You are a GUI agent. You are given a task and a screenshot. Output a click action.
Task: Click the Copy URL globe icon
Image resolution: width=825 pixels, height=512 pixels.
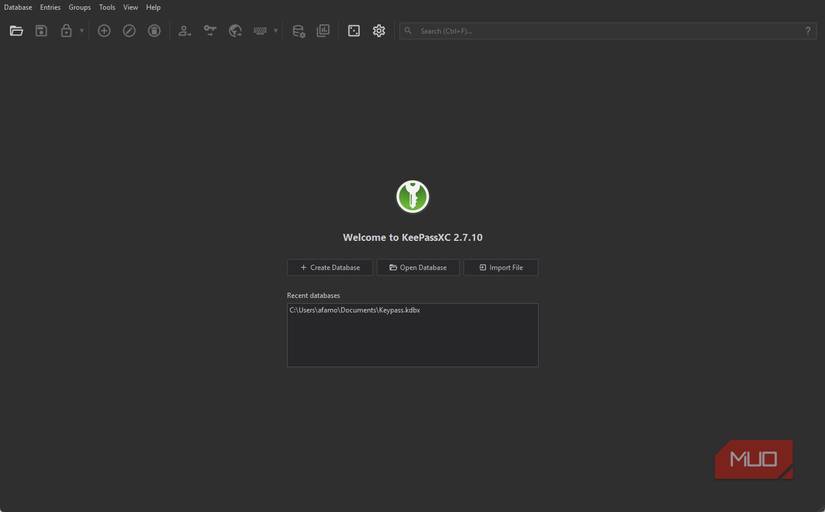pyautogui.click(x=235, y=31)
